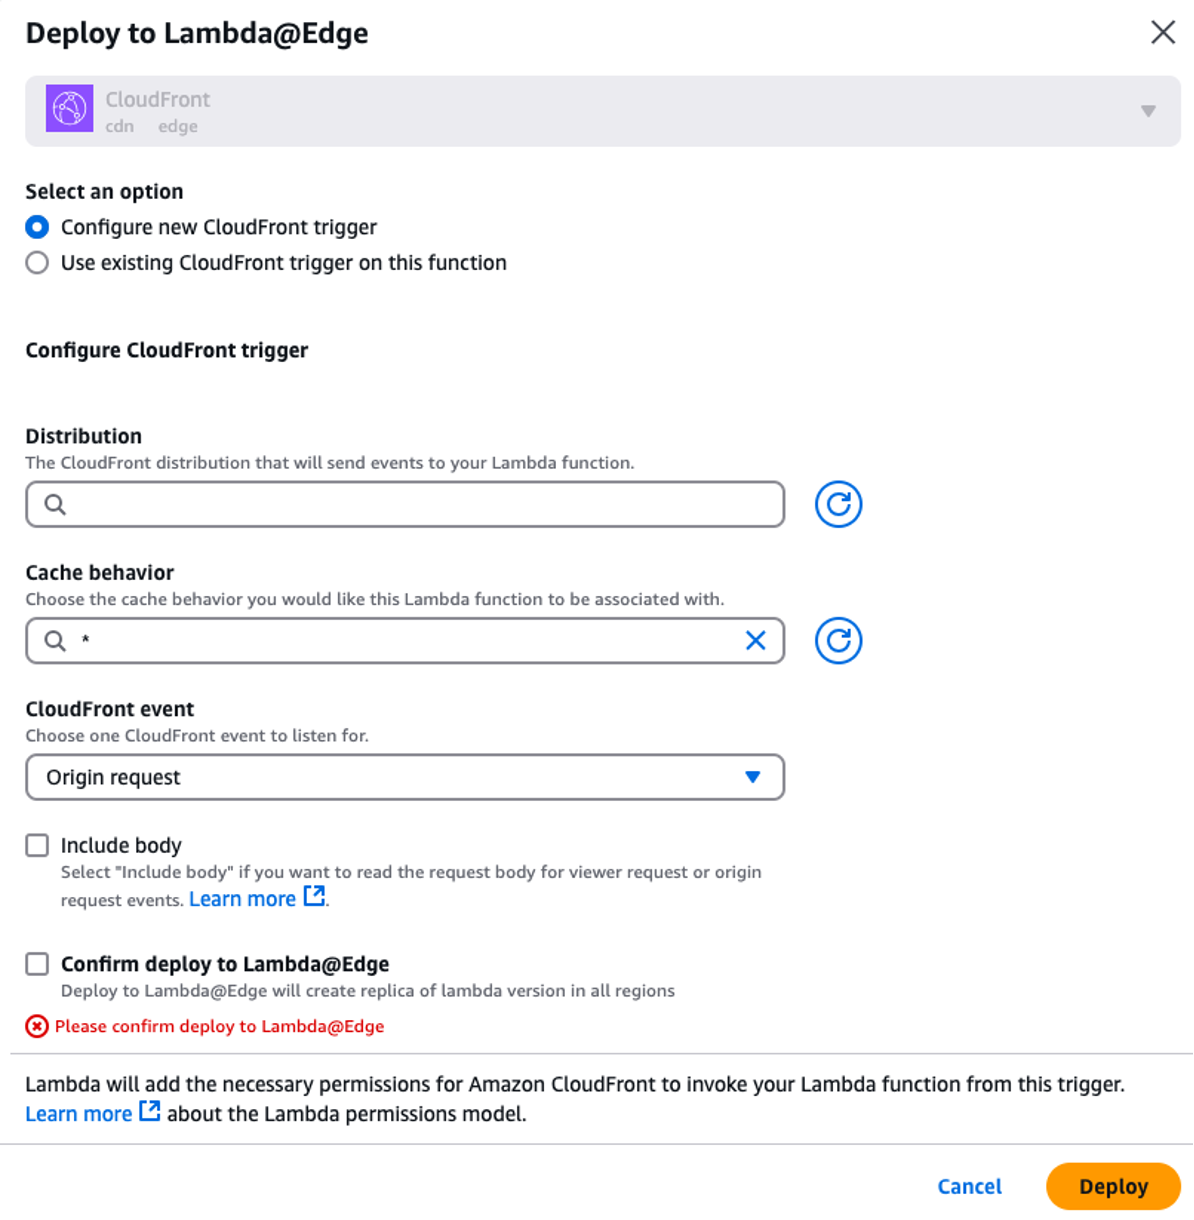
Task: Click inside the Distribution search input
Action: point(400,504)
